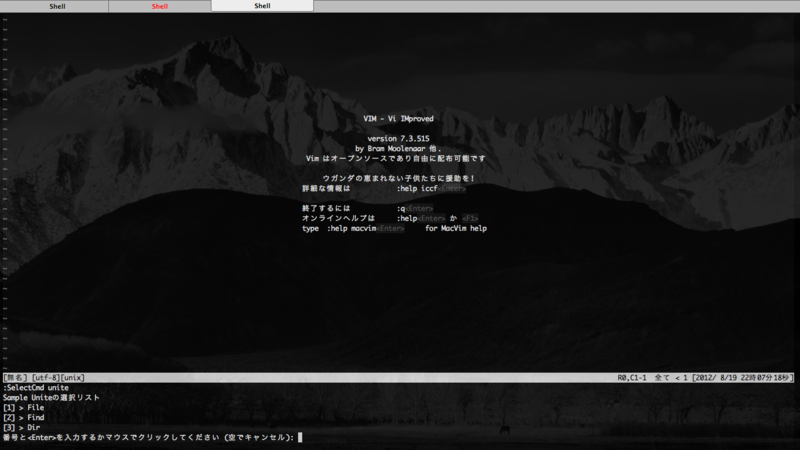
Task: Click option [2] > Find in list
Action: (23, 417)
